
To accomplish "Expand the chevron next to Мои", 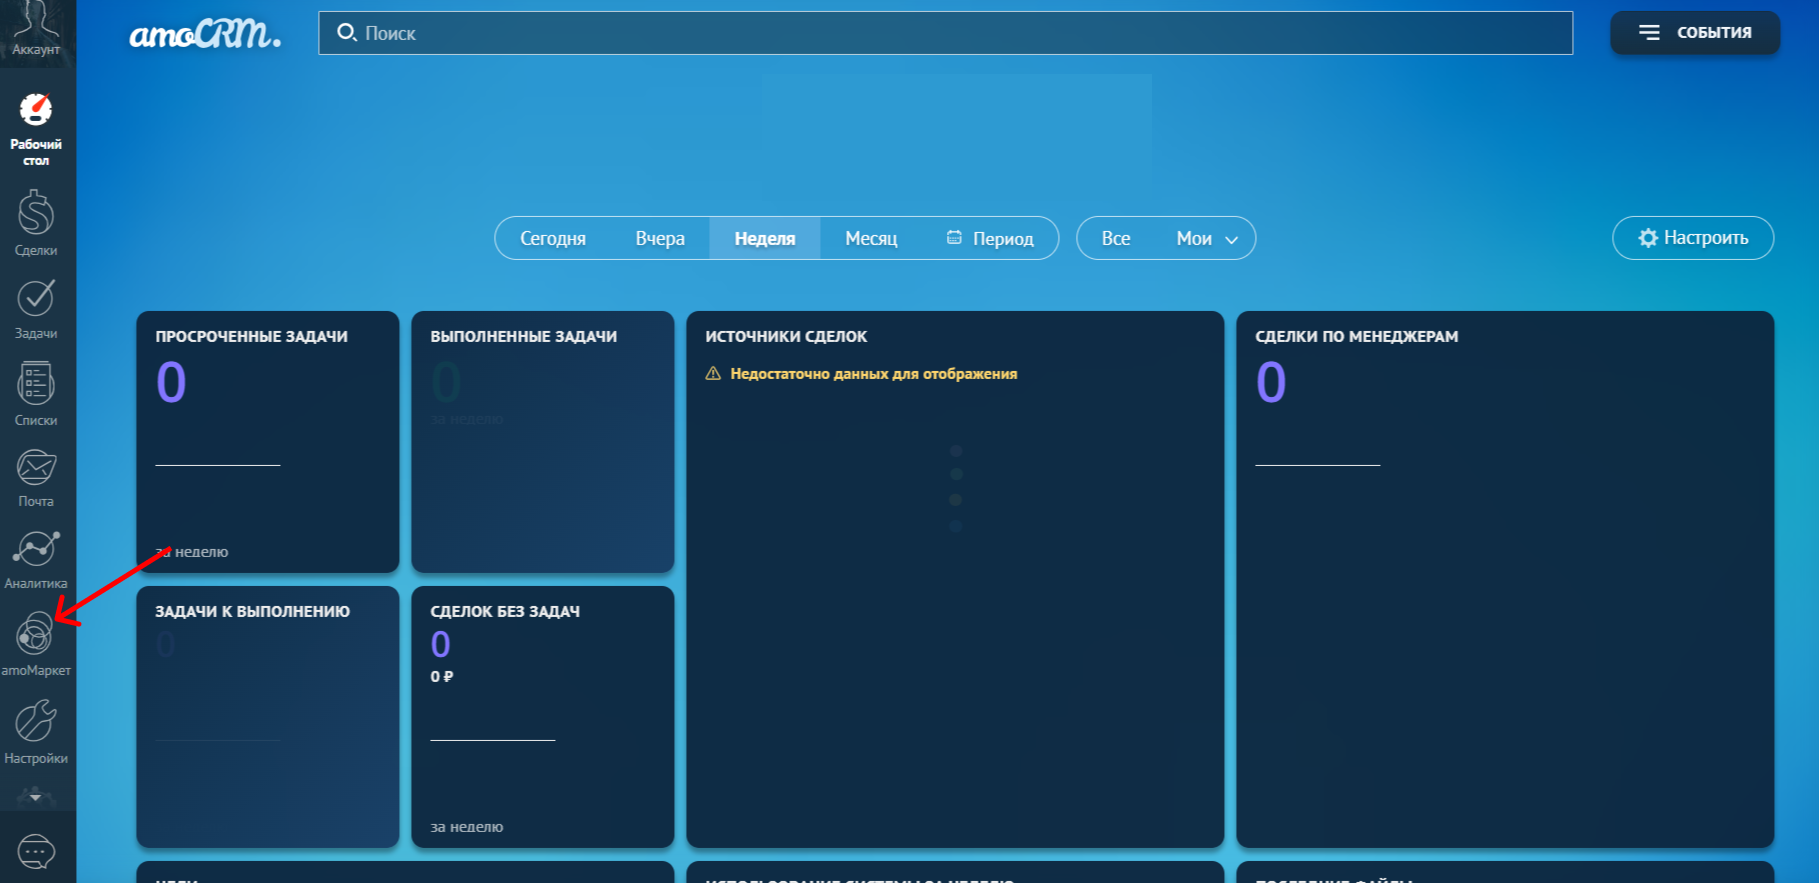I will pos(1232,240).
